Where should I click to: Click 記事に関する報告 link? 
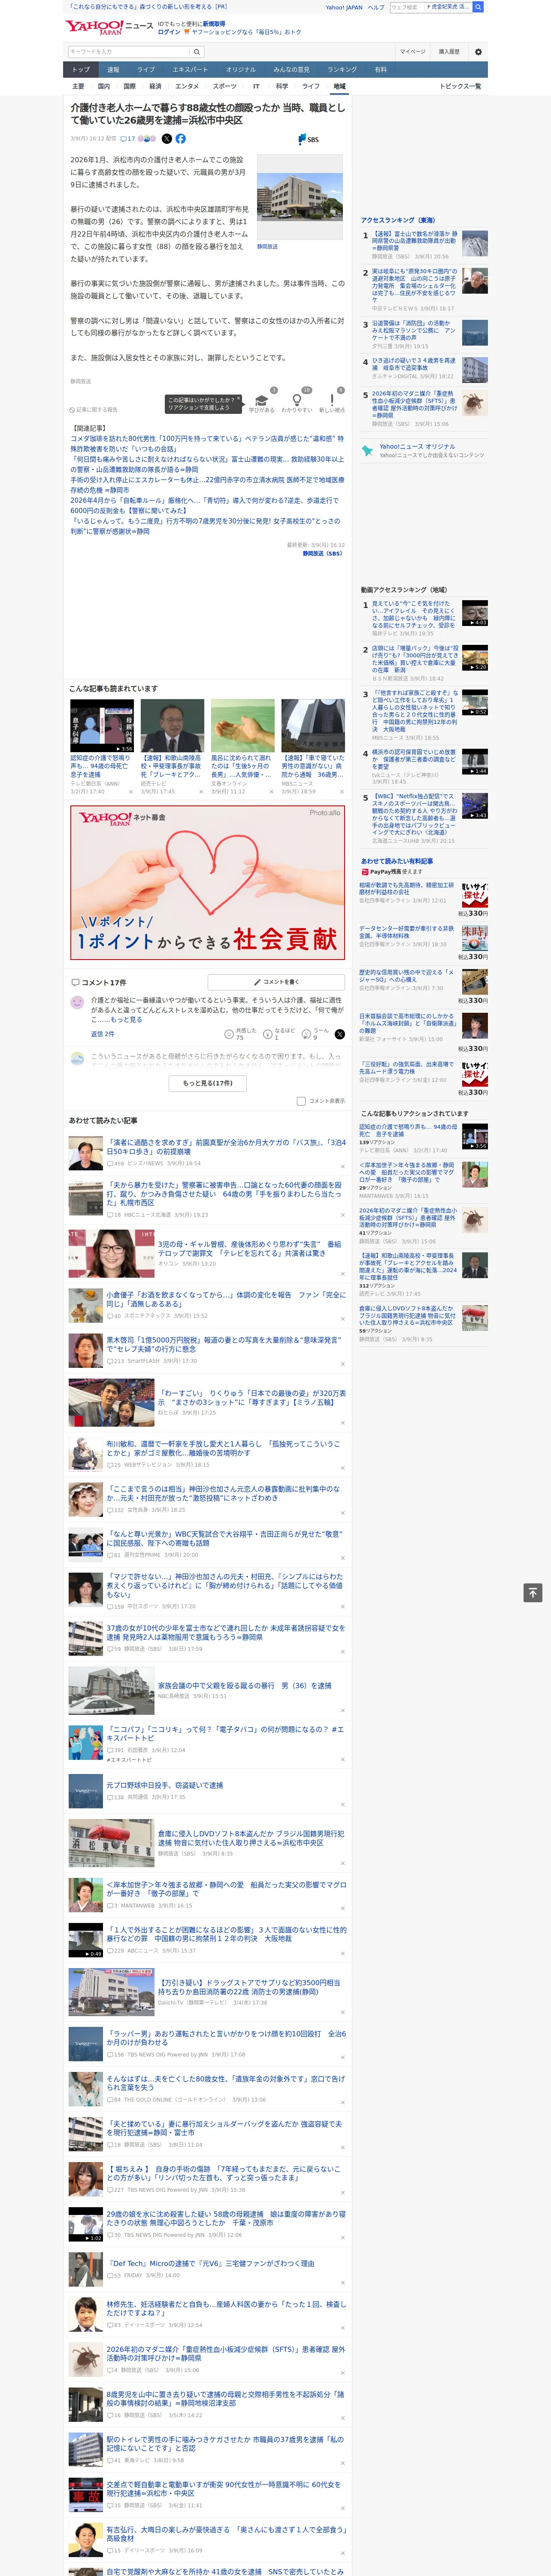click(x=94, y=409)
